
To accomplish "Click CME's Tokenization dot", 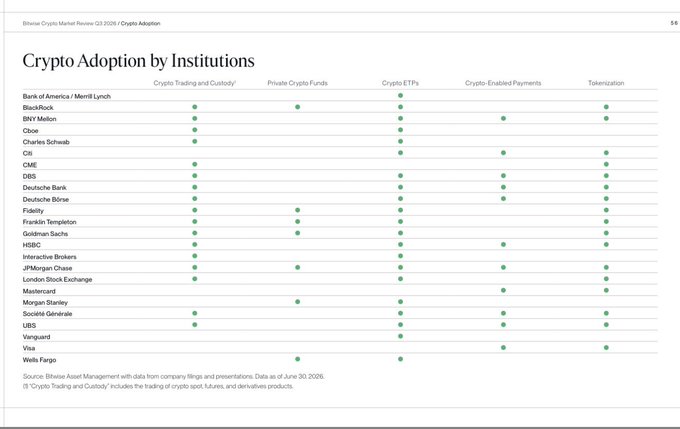I will pyautogui.click(x=606, y=164).
